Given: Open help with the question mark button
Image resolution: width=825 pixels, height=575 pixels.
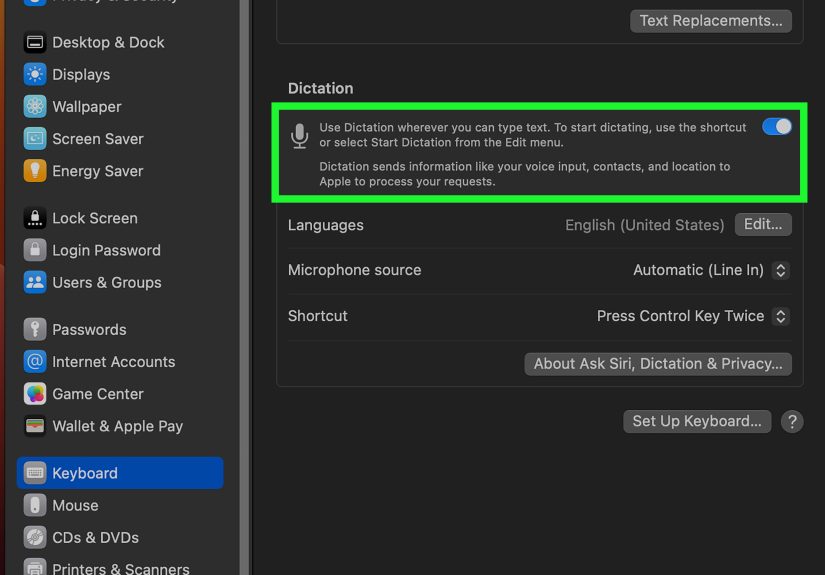Looking at the screenshot, I should tap(792, 421).
